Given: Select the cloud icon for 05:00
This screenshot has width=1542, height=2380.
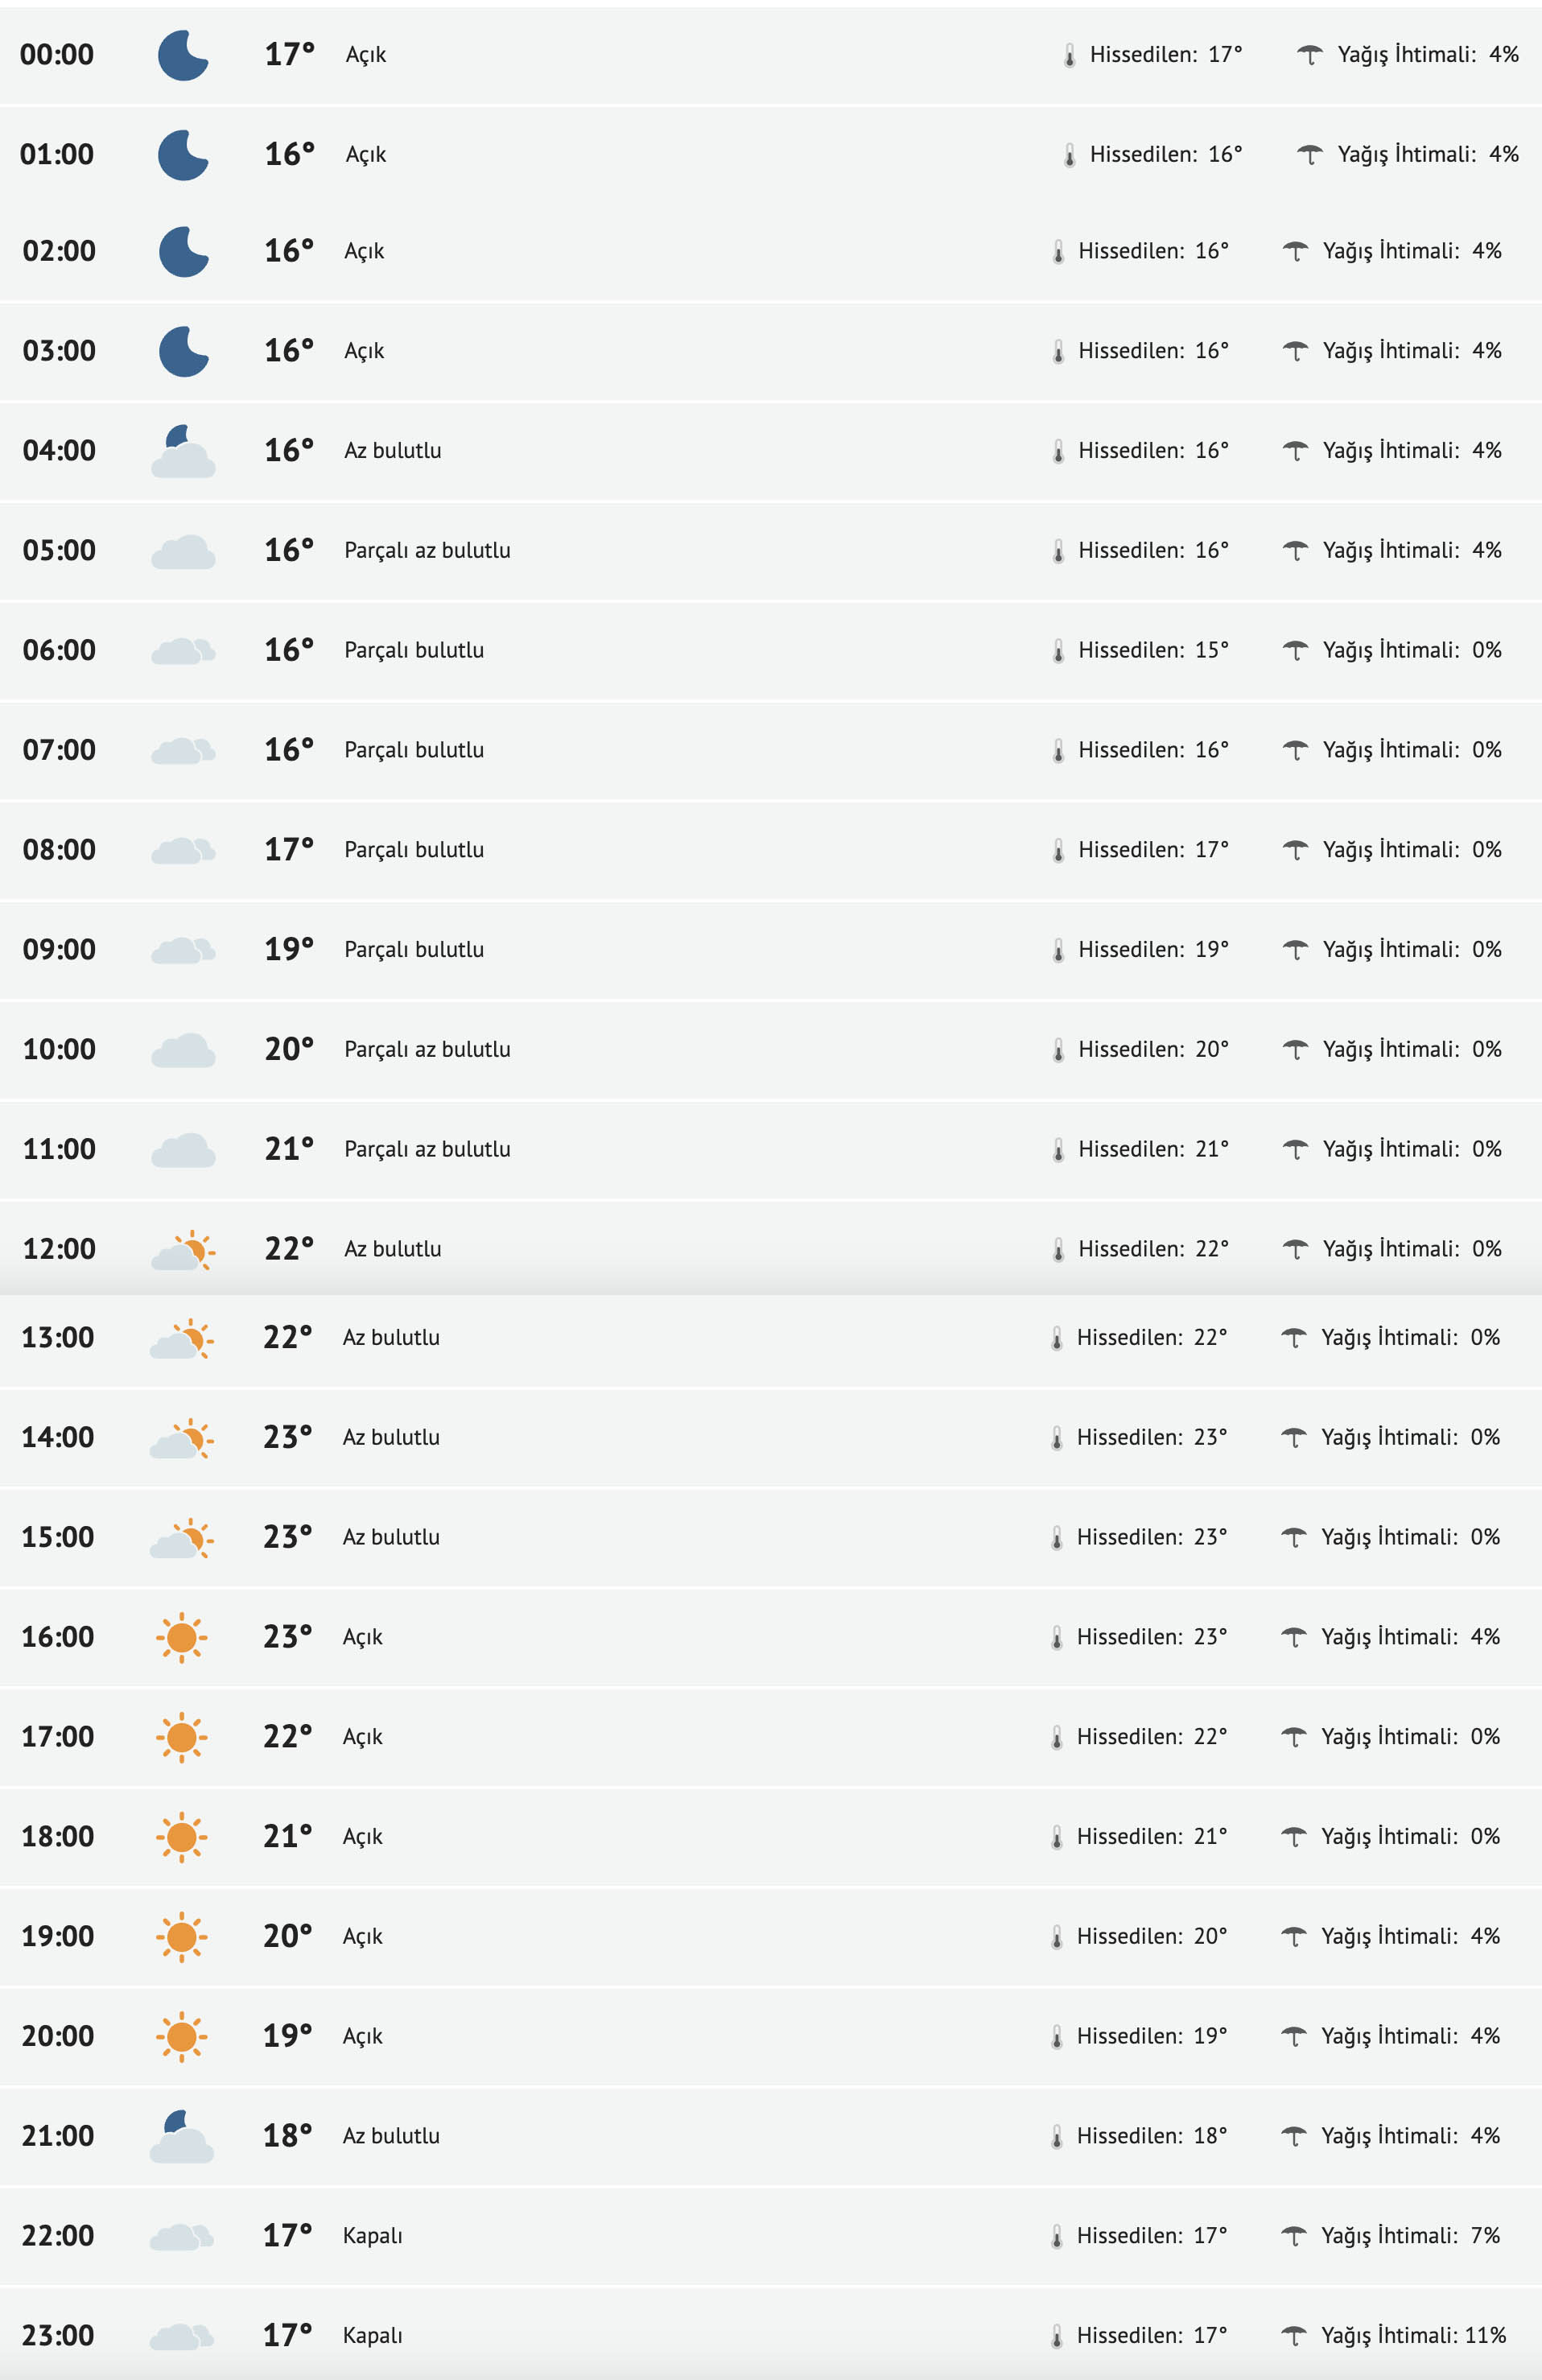Looking at the screenshot, I should pos(183,551).
